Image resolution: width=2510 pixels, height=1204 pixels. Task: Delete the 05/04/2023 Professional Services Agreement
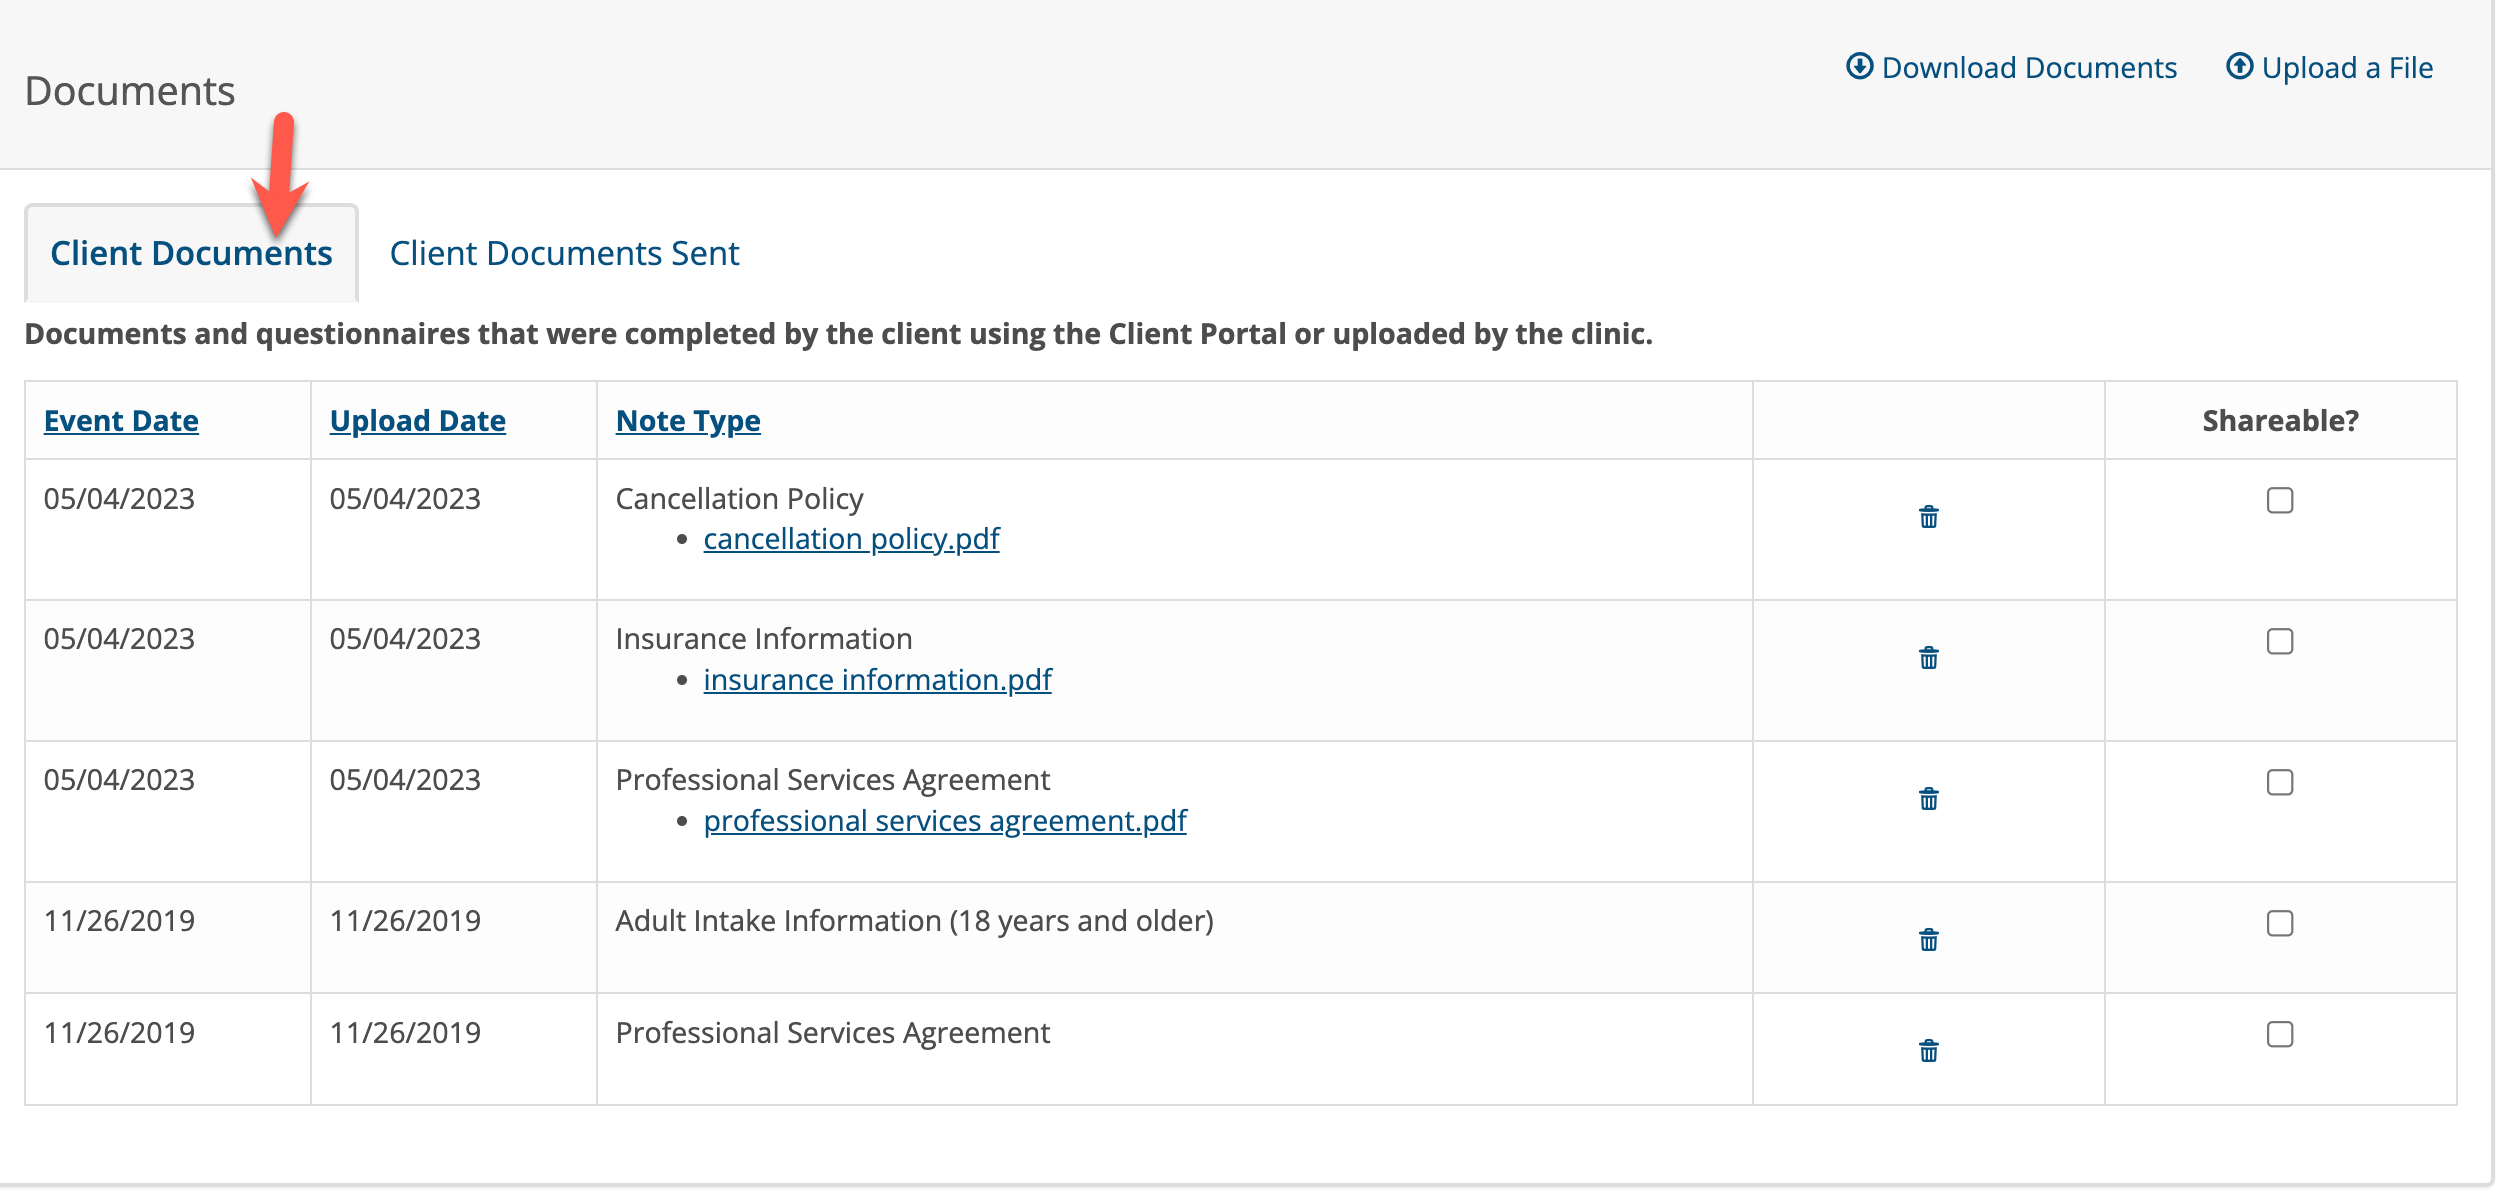(1928, 800)
